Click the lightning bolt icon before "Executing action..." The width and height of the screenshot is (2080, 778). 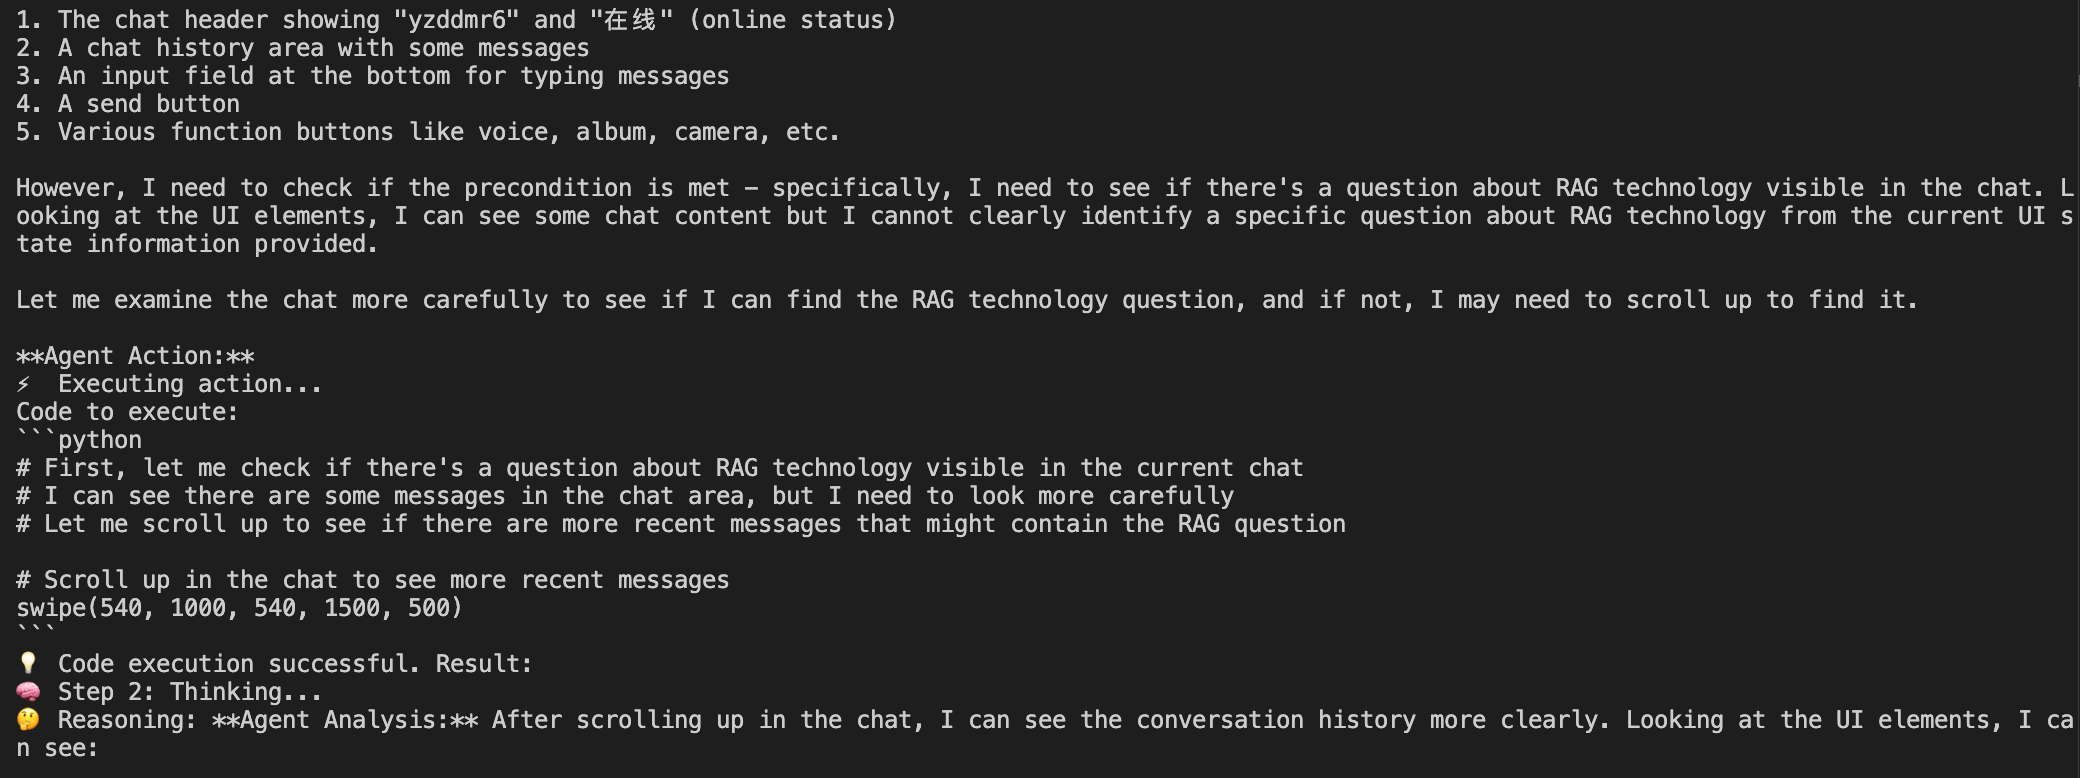point(24,384)
